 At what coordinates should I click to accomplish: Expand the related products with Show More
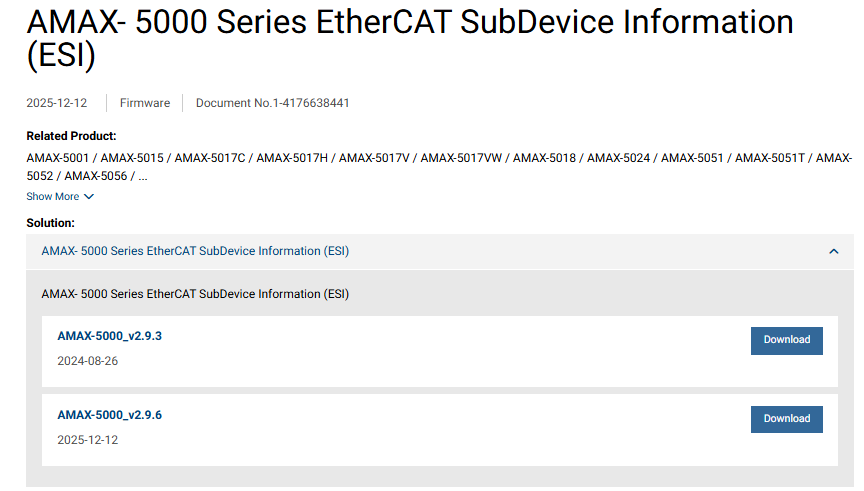pyautogui.click(x=53, y=197)
